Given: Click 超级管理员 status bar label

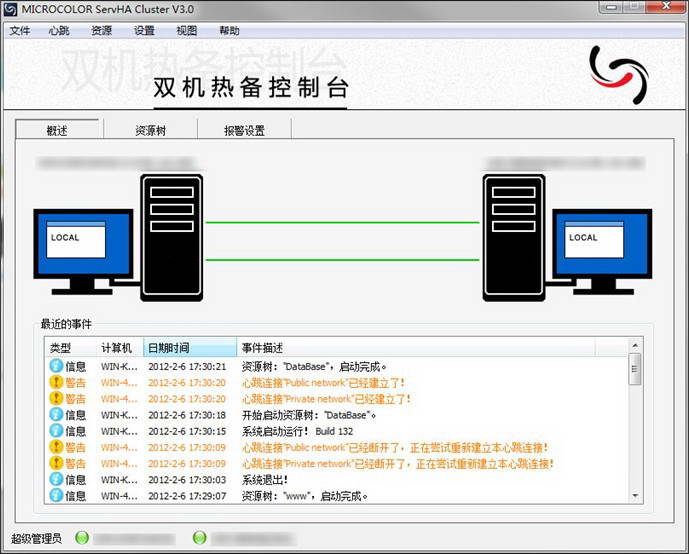Looking at the screenshot, I should click(x=36, y=538).
